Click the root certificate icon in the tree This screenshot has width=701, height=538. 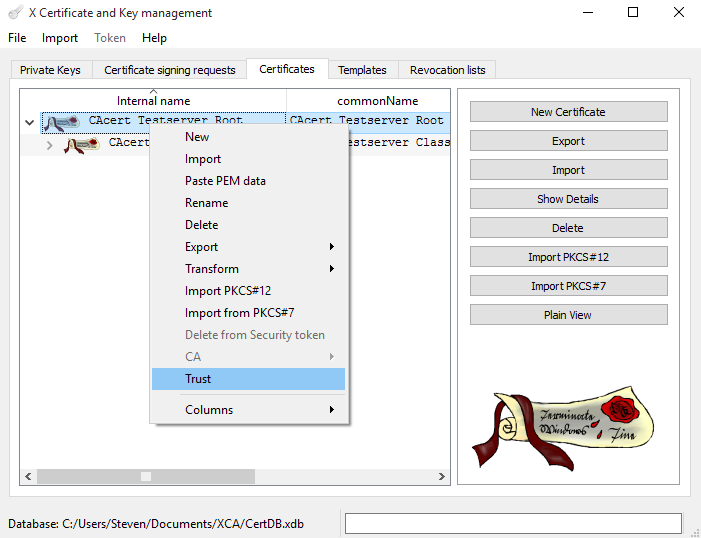tap(62, 122)
